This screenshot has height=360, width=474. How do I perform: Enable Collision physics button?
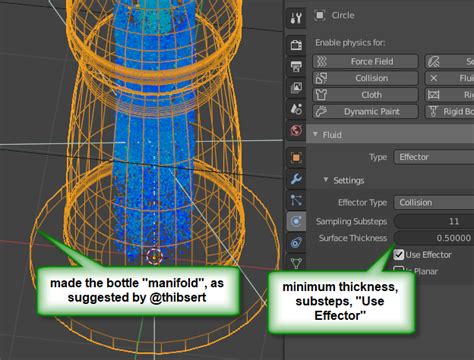pos(365,78)
